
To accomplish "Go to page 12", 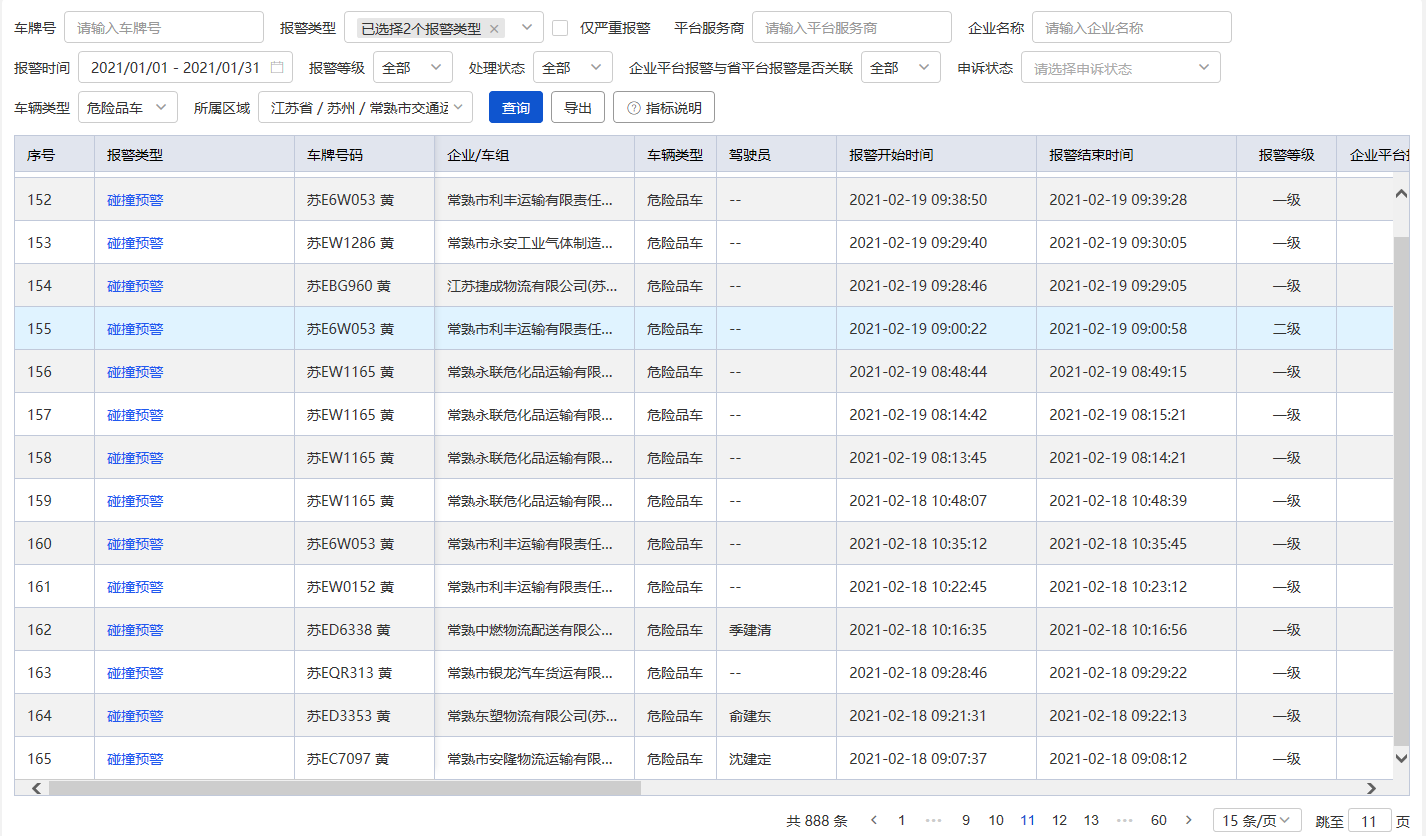I will coord(1060,821).
